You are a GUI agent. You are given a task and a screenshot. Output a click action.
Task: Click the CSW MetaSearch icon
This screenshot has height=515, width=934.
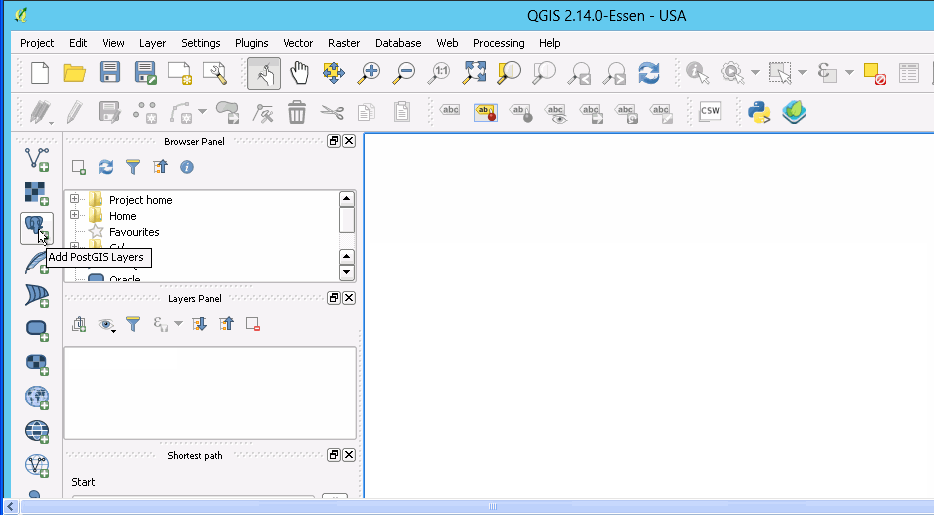[710, 111]
